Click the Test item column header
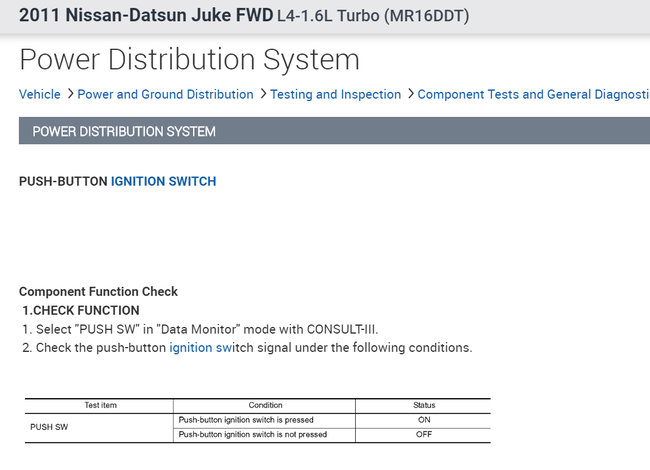The width and height of the screenshot is (650, 470). pyautogui.click(x=100, y=405)
